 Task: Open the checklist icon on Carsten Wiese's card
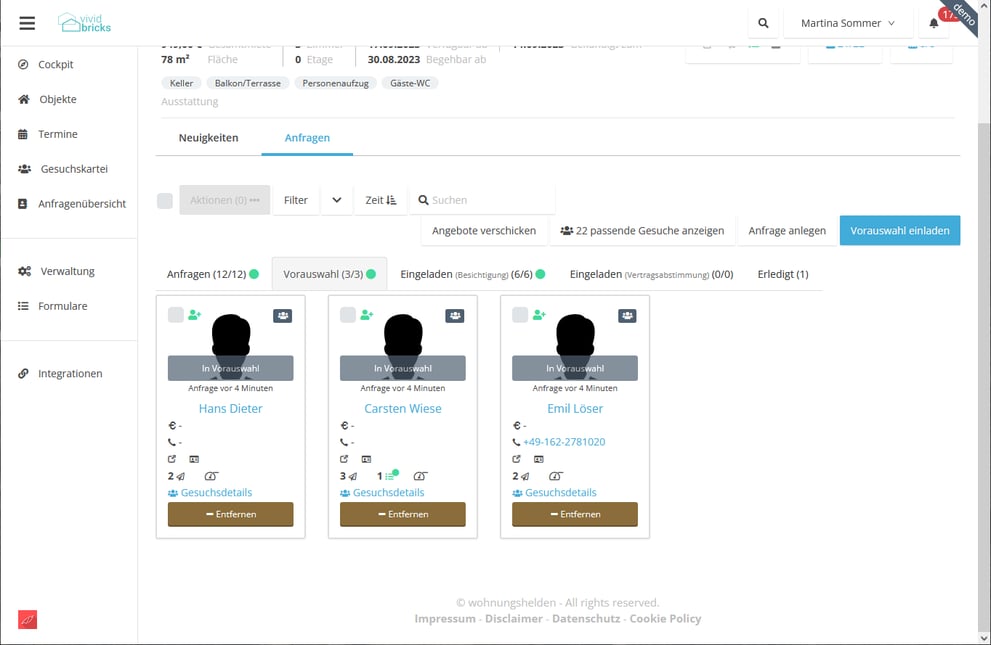click(389, 476)
